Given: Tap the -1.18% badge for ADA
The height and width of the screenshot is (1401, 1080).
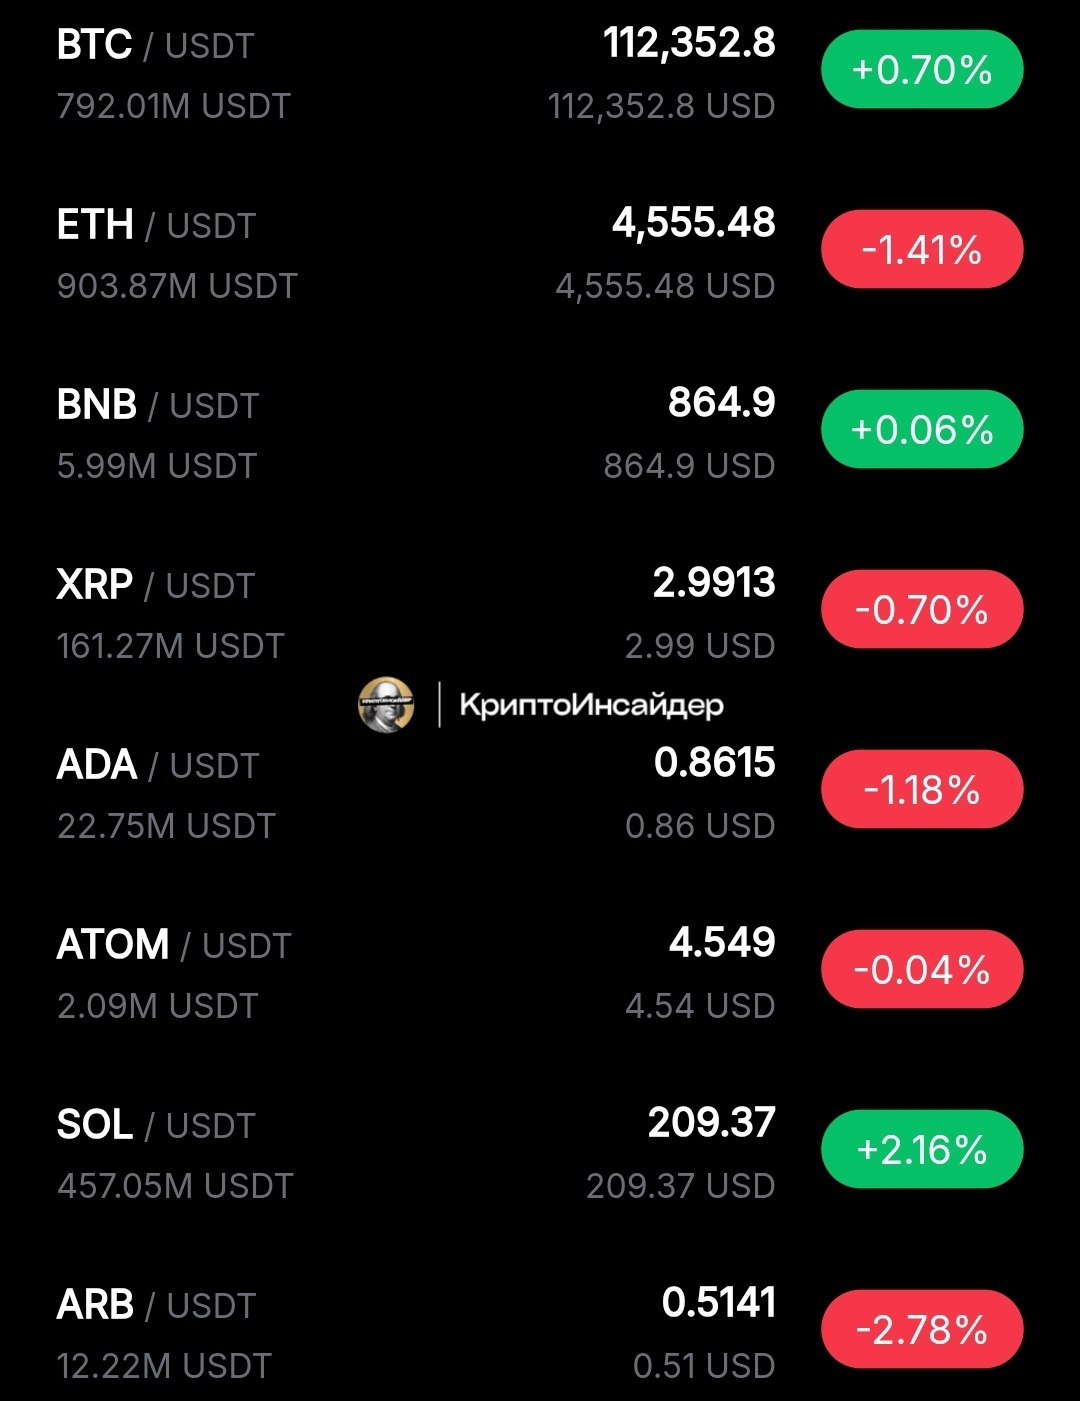Looking at the screenshot, I should (922, 790).
